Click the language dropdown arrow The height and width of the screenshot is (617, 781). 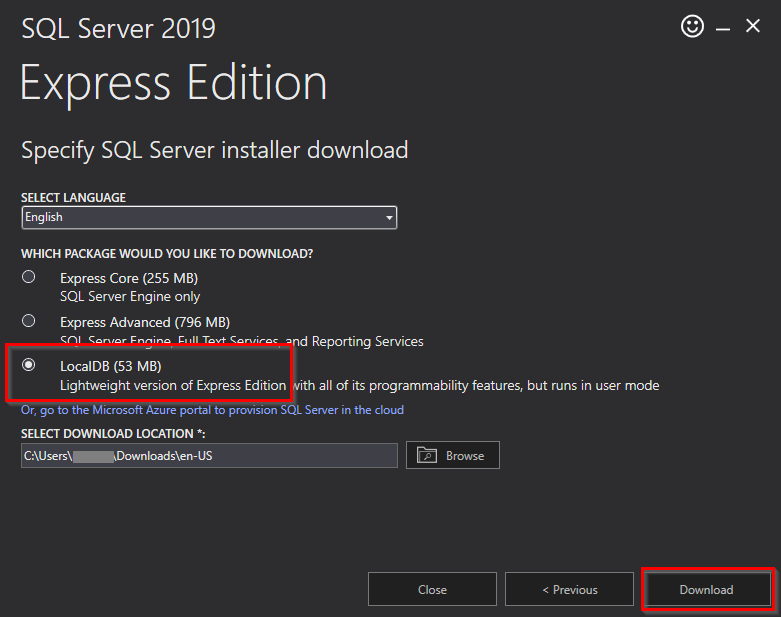coord(389,217)
